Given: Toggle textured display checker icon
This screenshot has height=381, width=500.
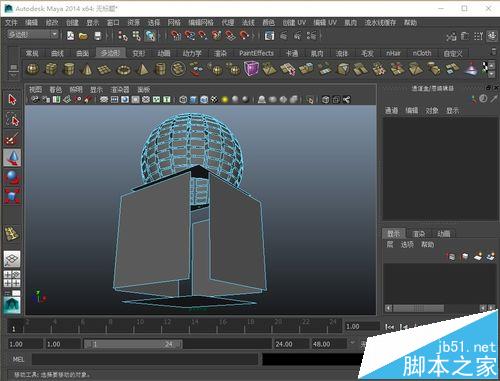Looking at the screenshot, I should (x=215, y=99).
